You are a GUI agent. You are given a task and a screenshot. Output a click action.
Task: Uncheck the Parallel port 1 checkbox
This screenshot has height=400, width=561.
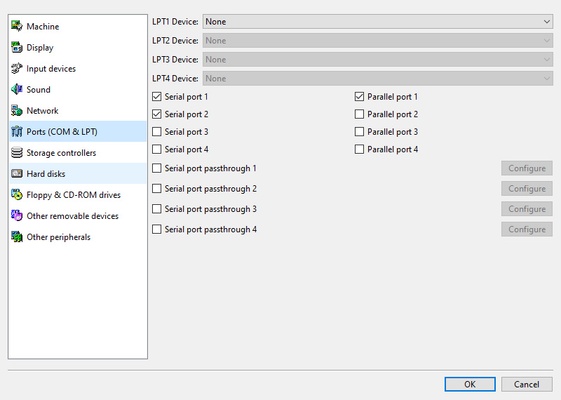point(359,97)
